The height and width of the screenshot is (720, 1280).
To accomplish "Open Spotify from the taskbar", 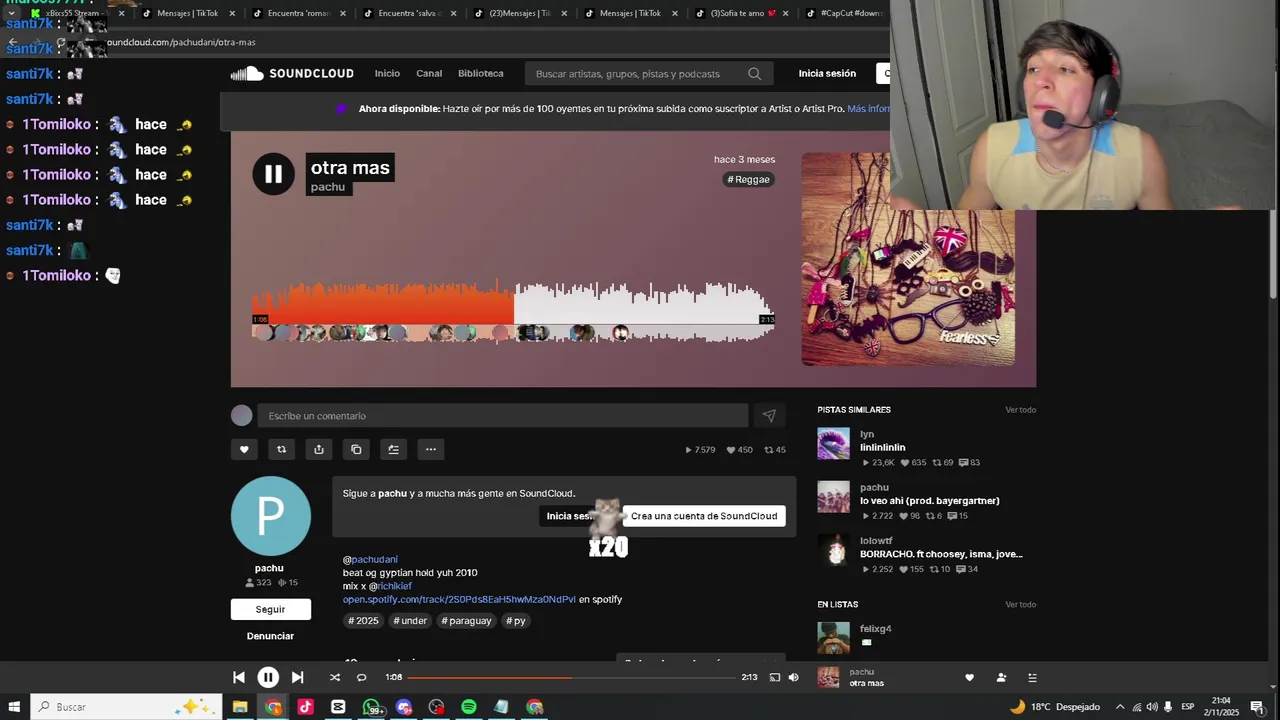I will (x=469, y=707).
